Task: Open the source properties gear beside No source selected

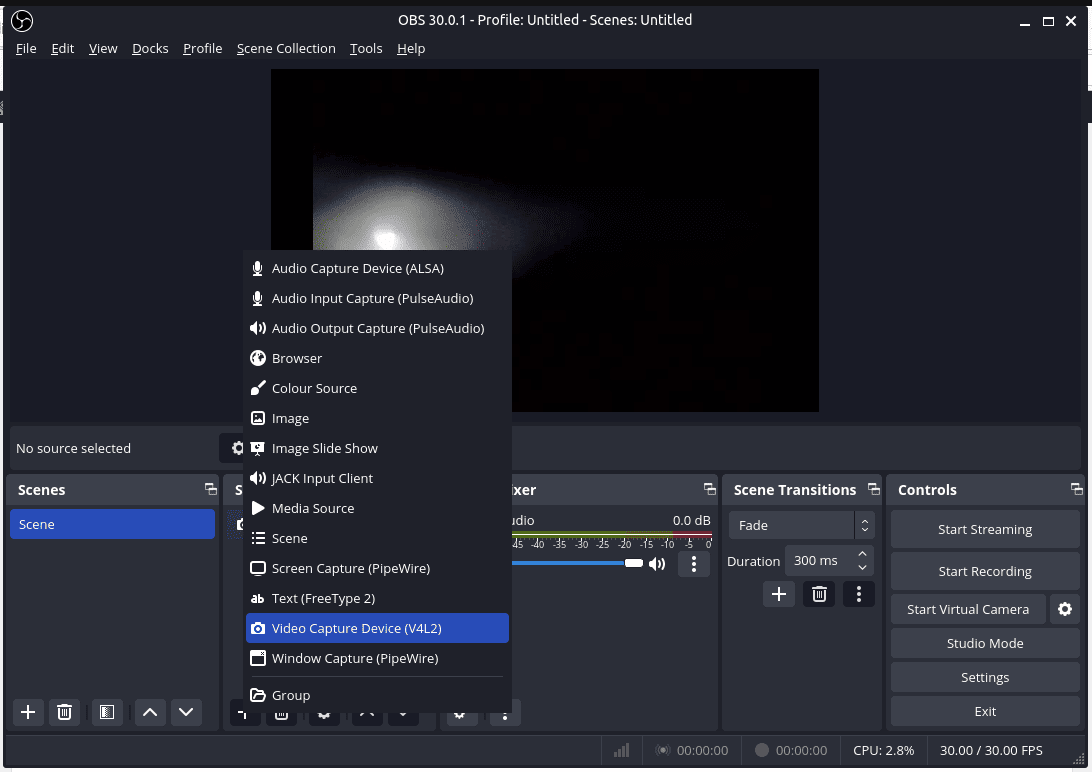Action: coord(237,448)
